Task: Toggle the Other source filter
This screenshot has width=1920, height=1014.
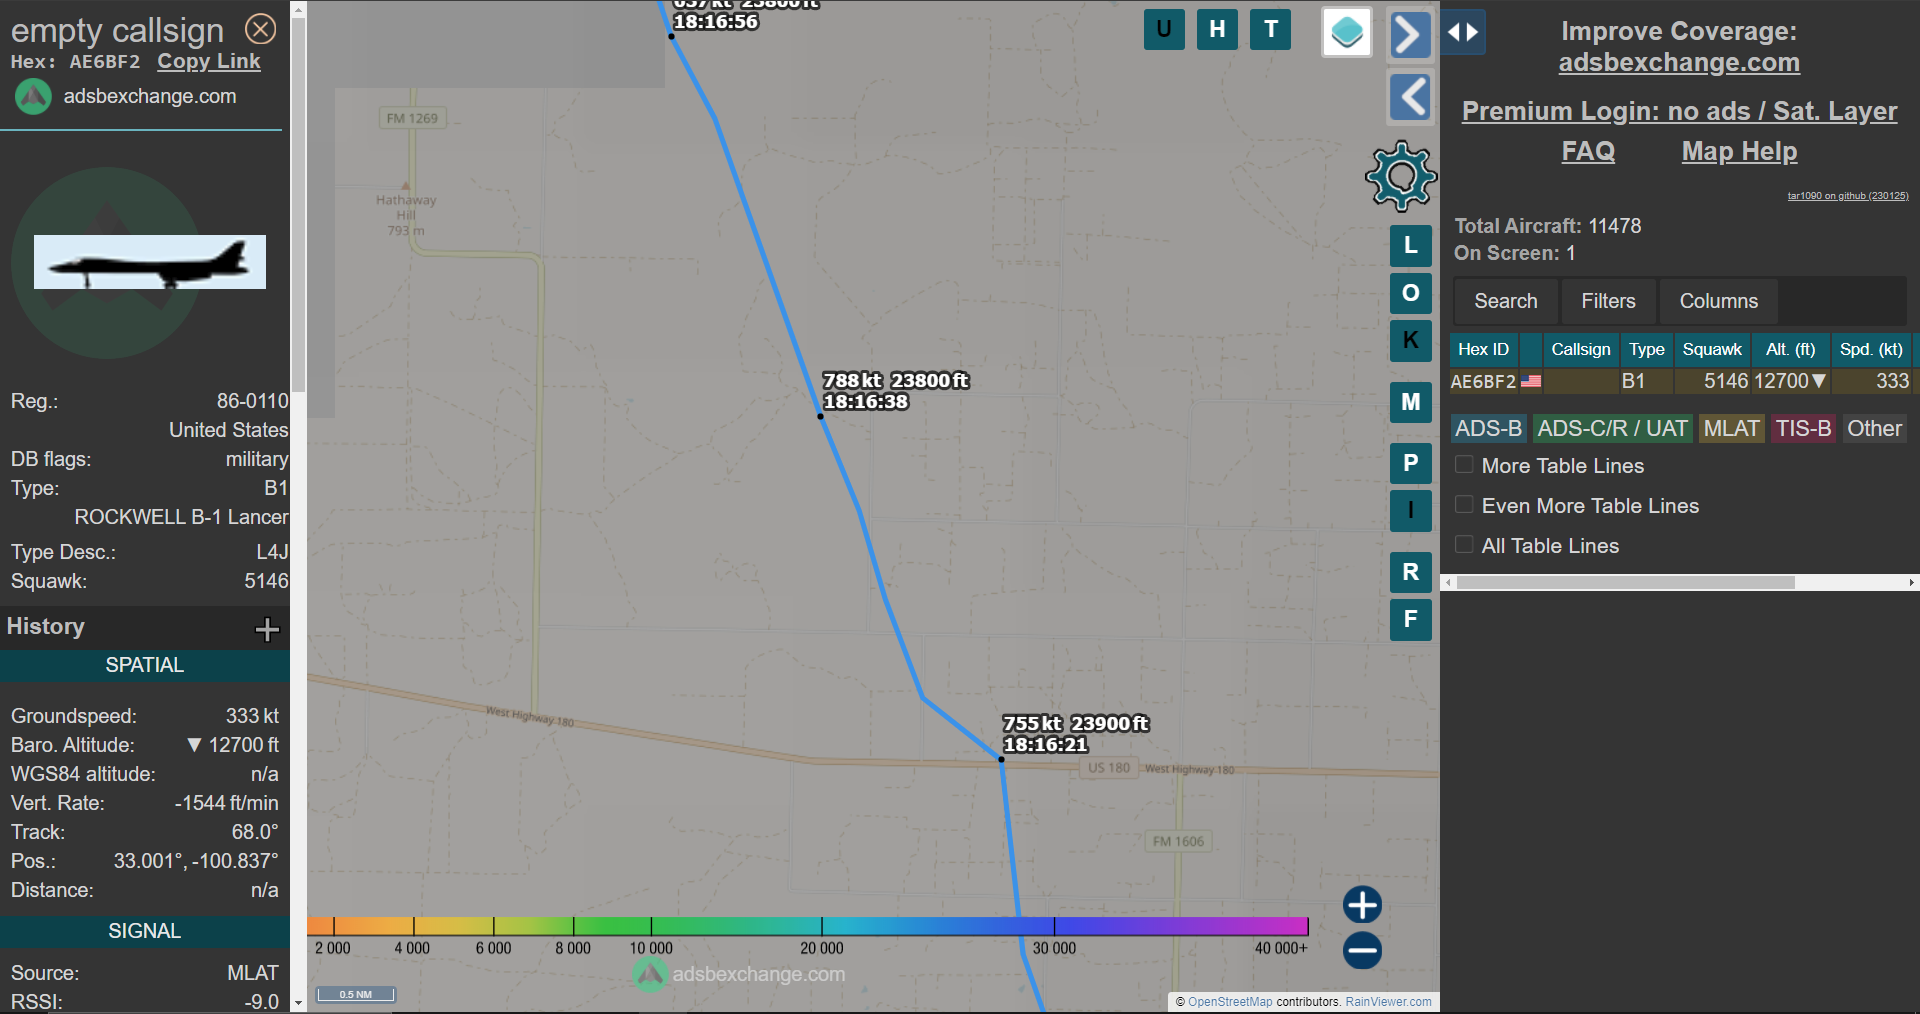Action: (x=1874, y=429)
